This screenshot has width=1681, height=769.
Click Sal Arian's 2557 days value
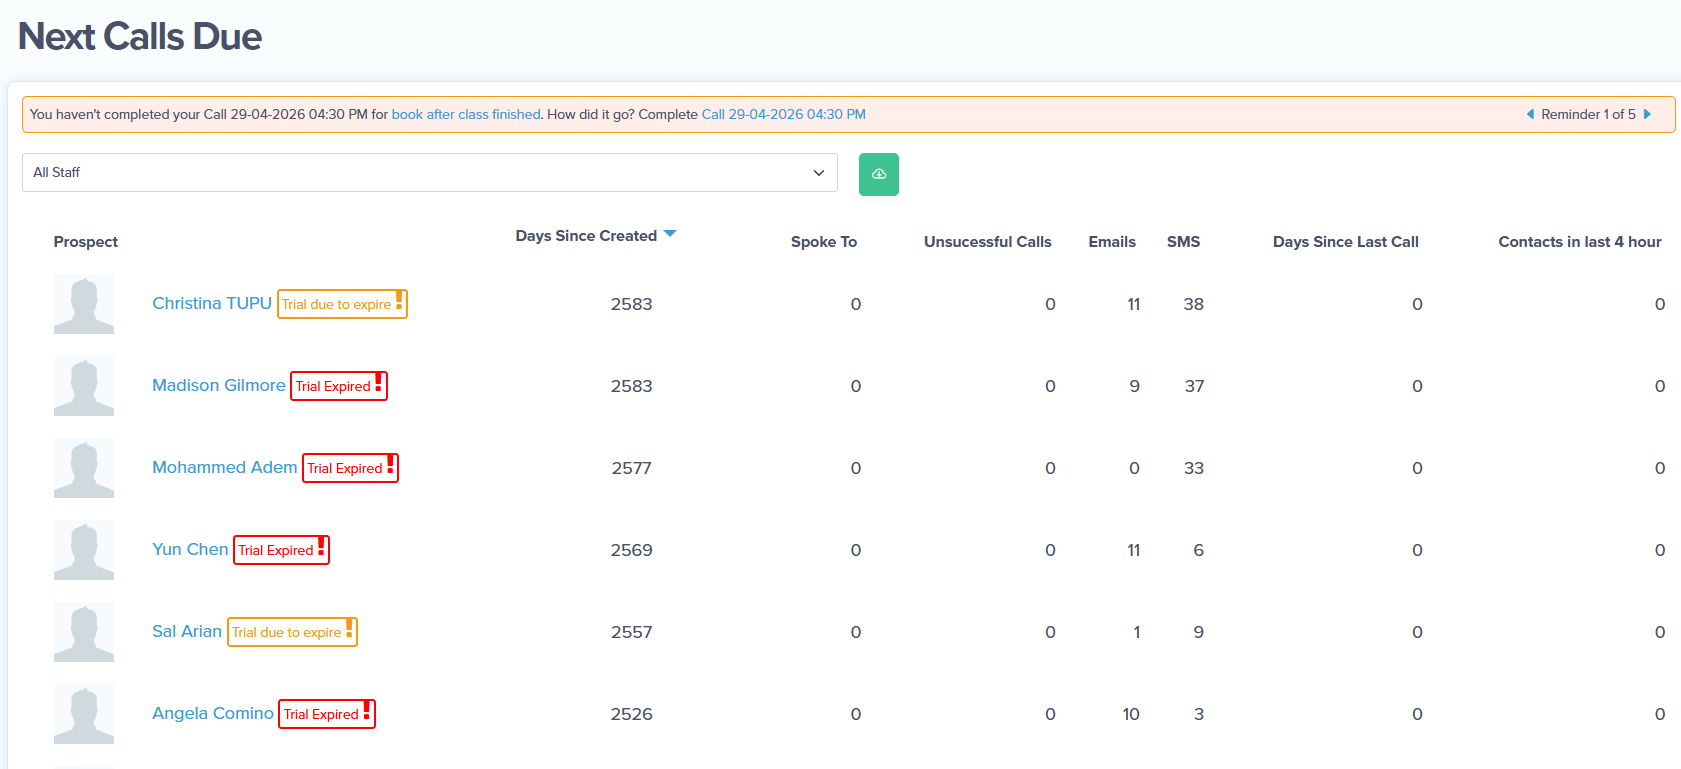632,632
